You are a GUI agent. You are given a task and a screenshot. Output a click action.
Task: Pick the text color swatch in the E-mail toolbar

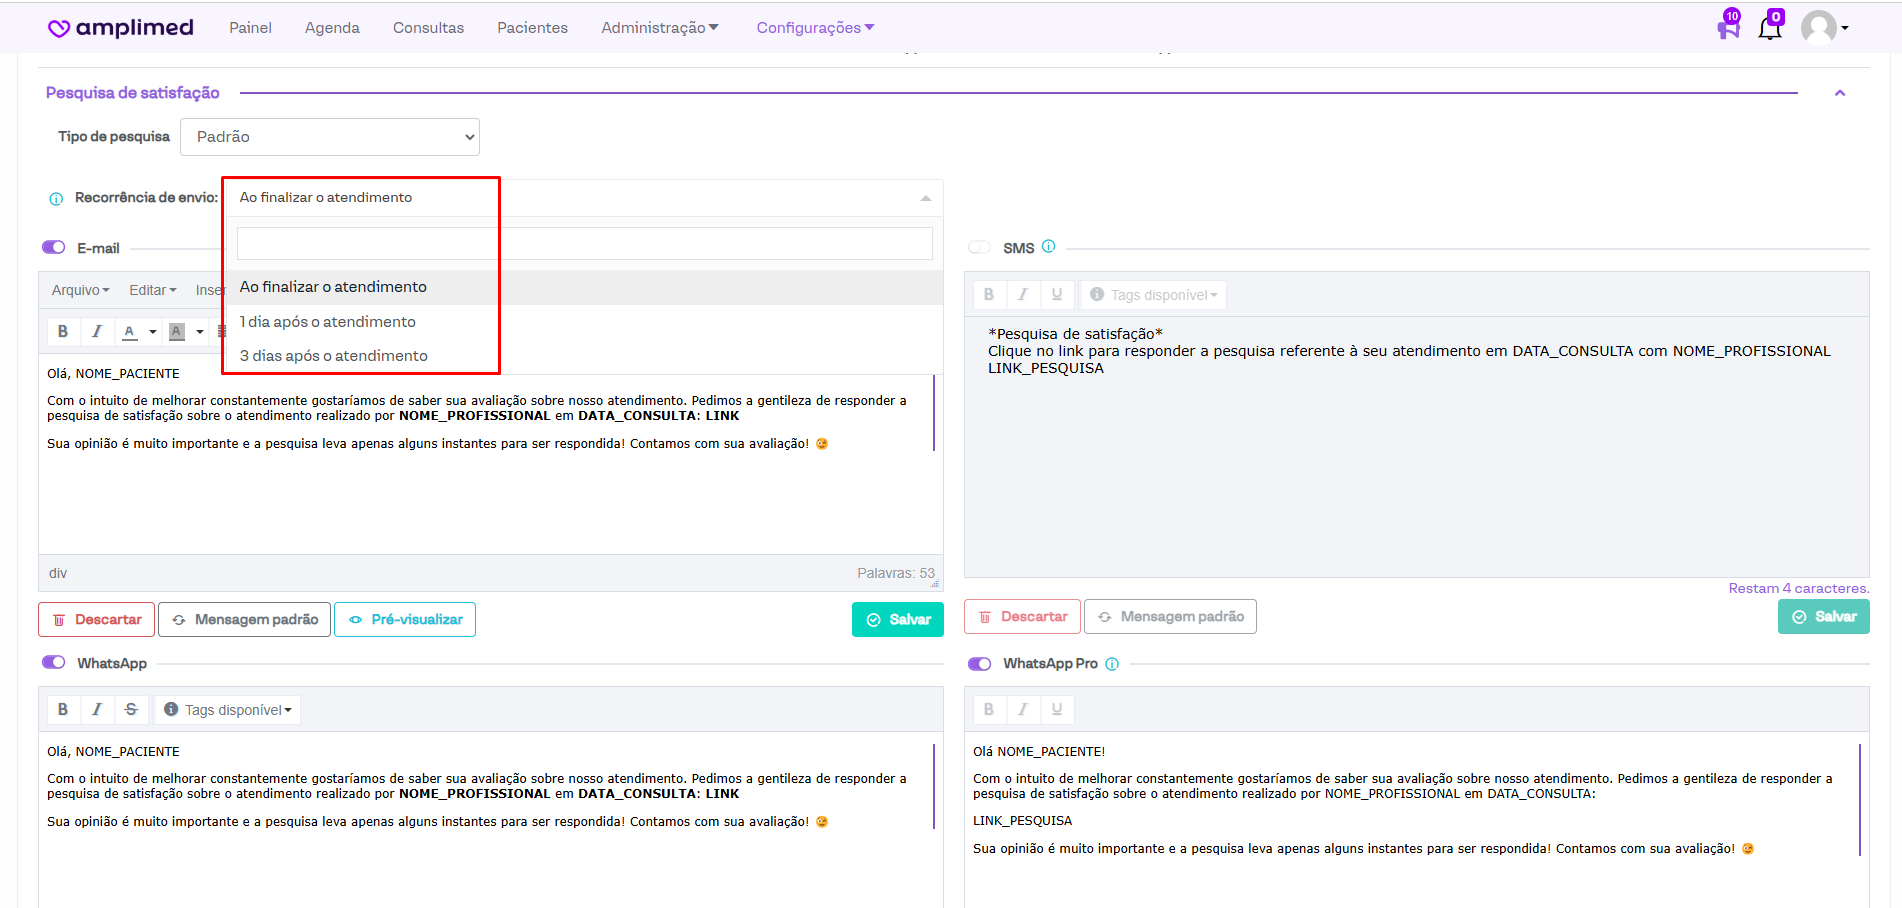[130, 332]
